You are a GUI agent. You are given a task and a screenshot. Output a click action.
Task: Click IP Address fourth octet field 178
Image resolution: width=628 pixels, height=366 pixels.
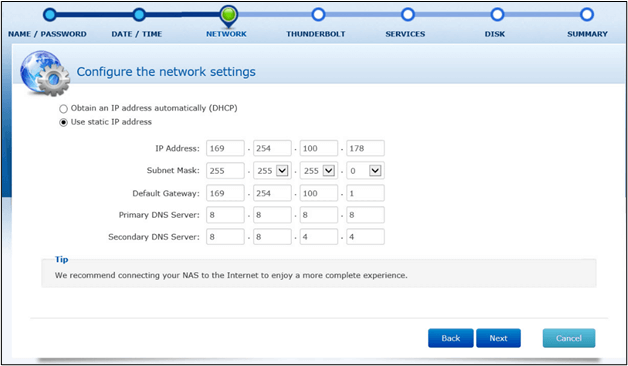click(x=365, y=148)
